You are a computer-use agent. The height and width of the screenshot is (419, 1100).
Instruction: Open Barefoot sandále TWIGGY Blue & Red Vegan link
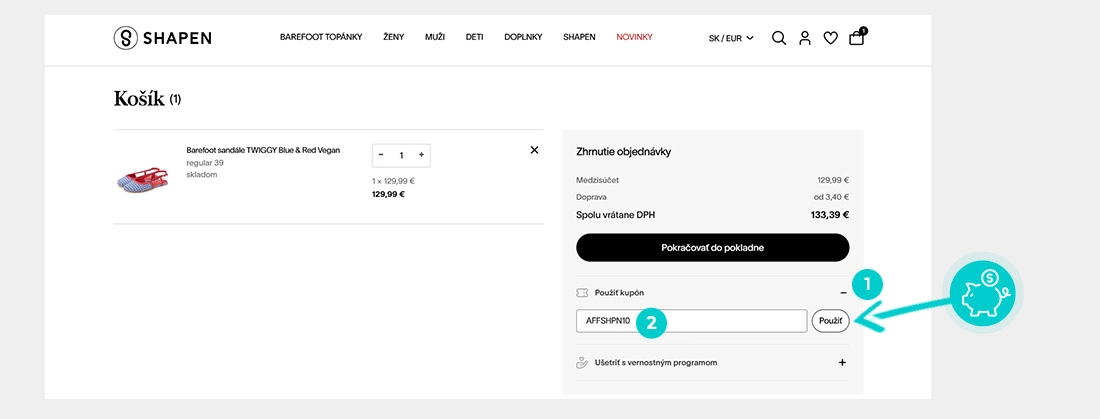click(x=263, y=150)
